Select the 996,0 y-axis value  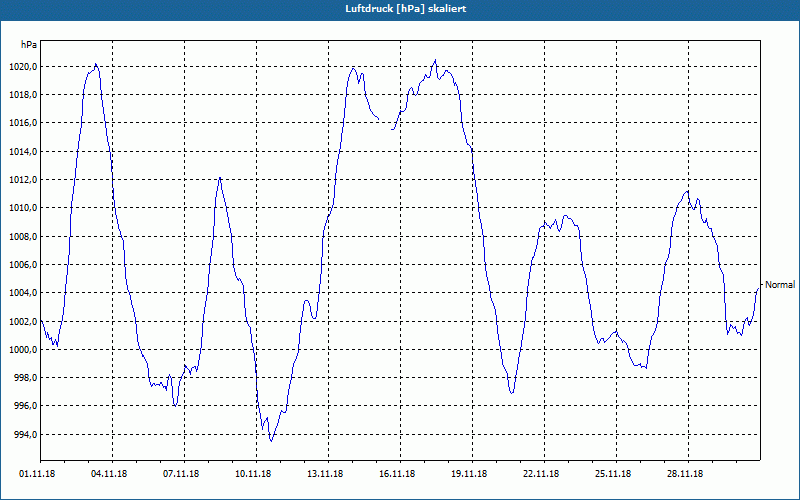28,406
